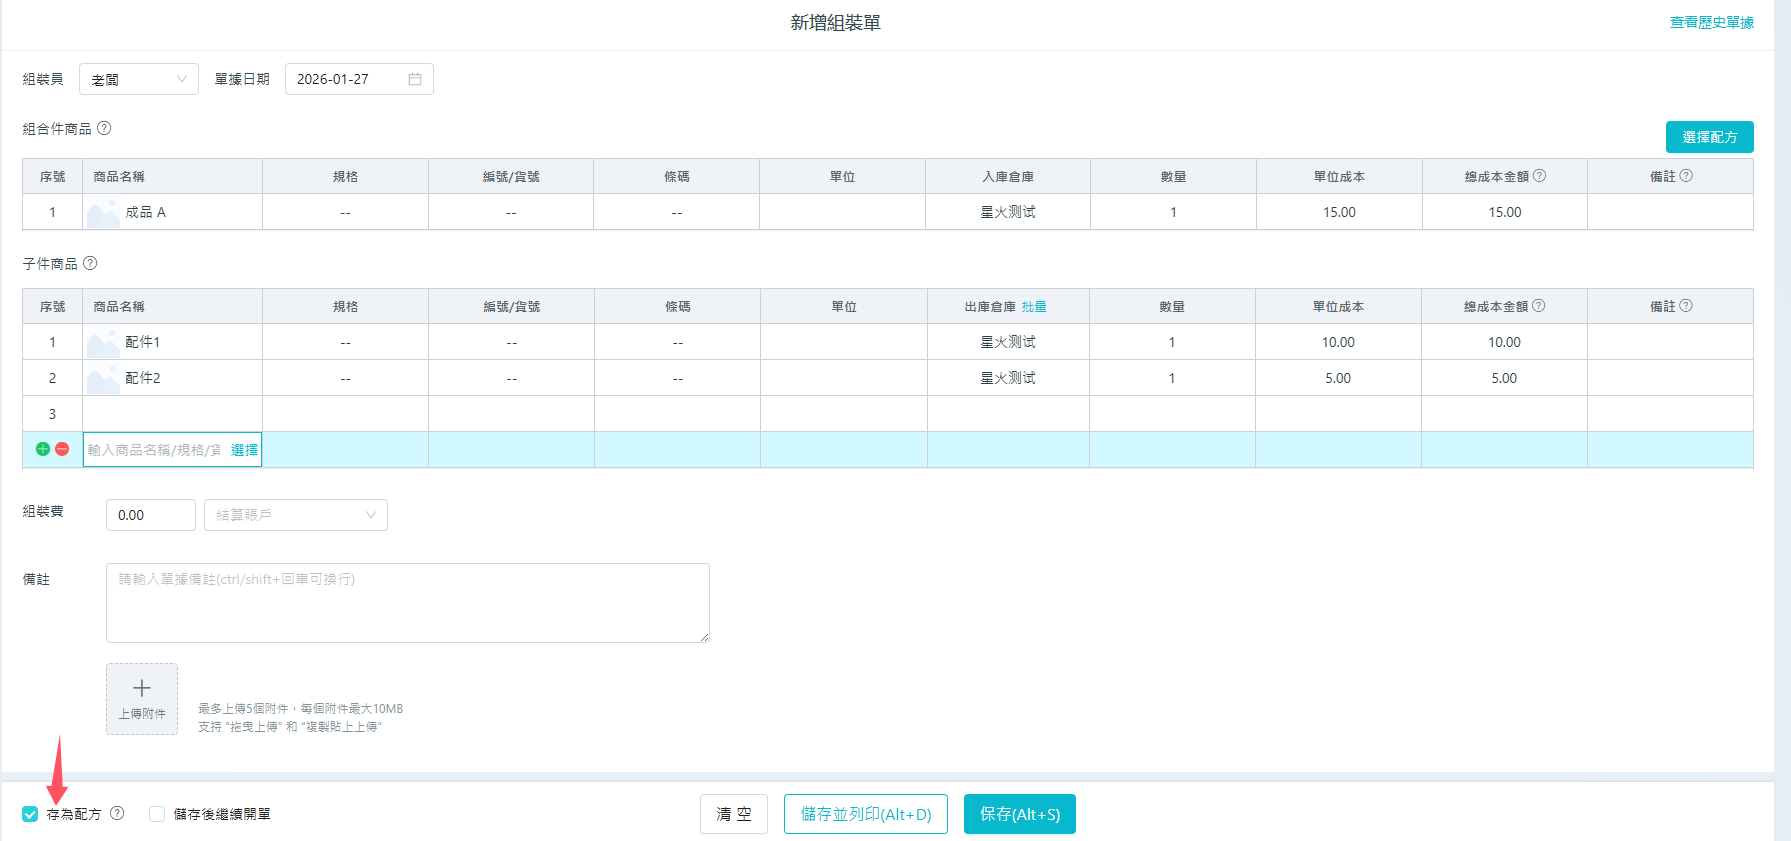Focus the 組裝費 amount field

pyautogui.click(x=150, y=515)
